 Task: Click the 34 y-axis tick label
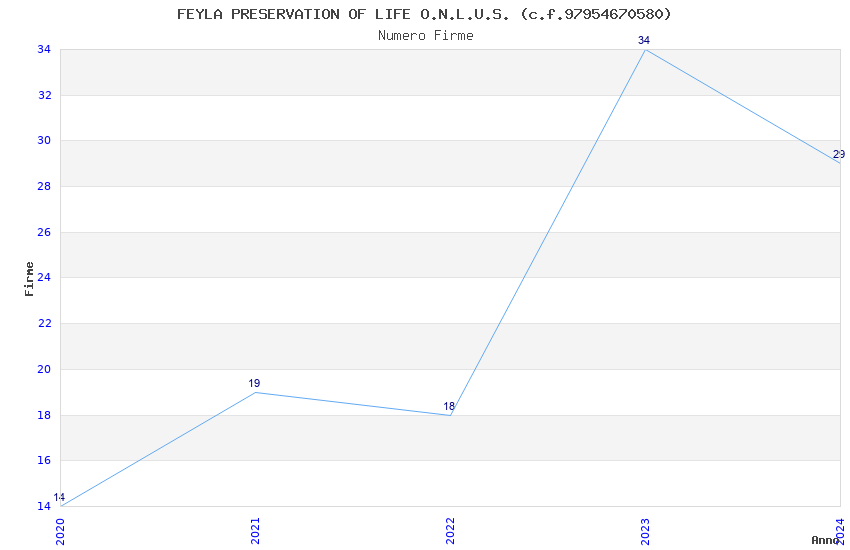(44, 49)
